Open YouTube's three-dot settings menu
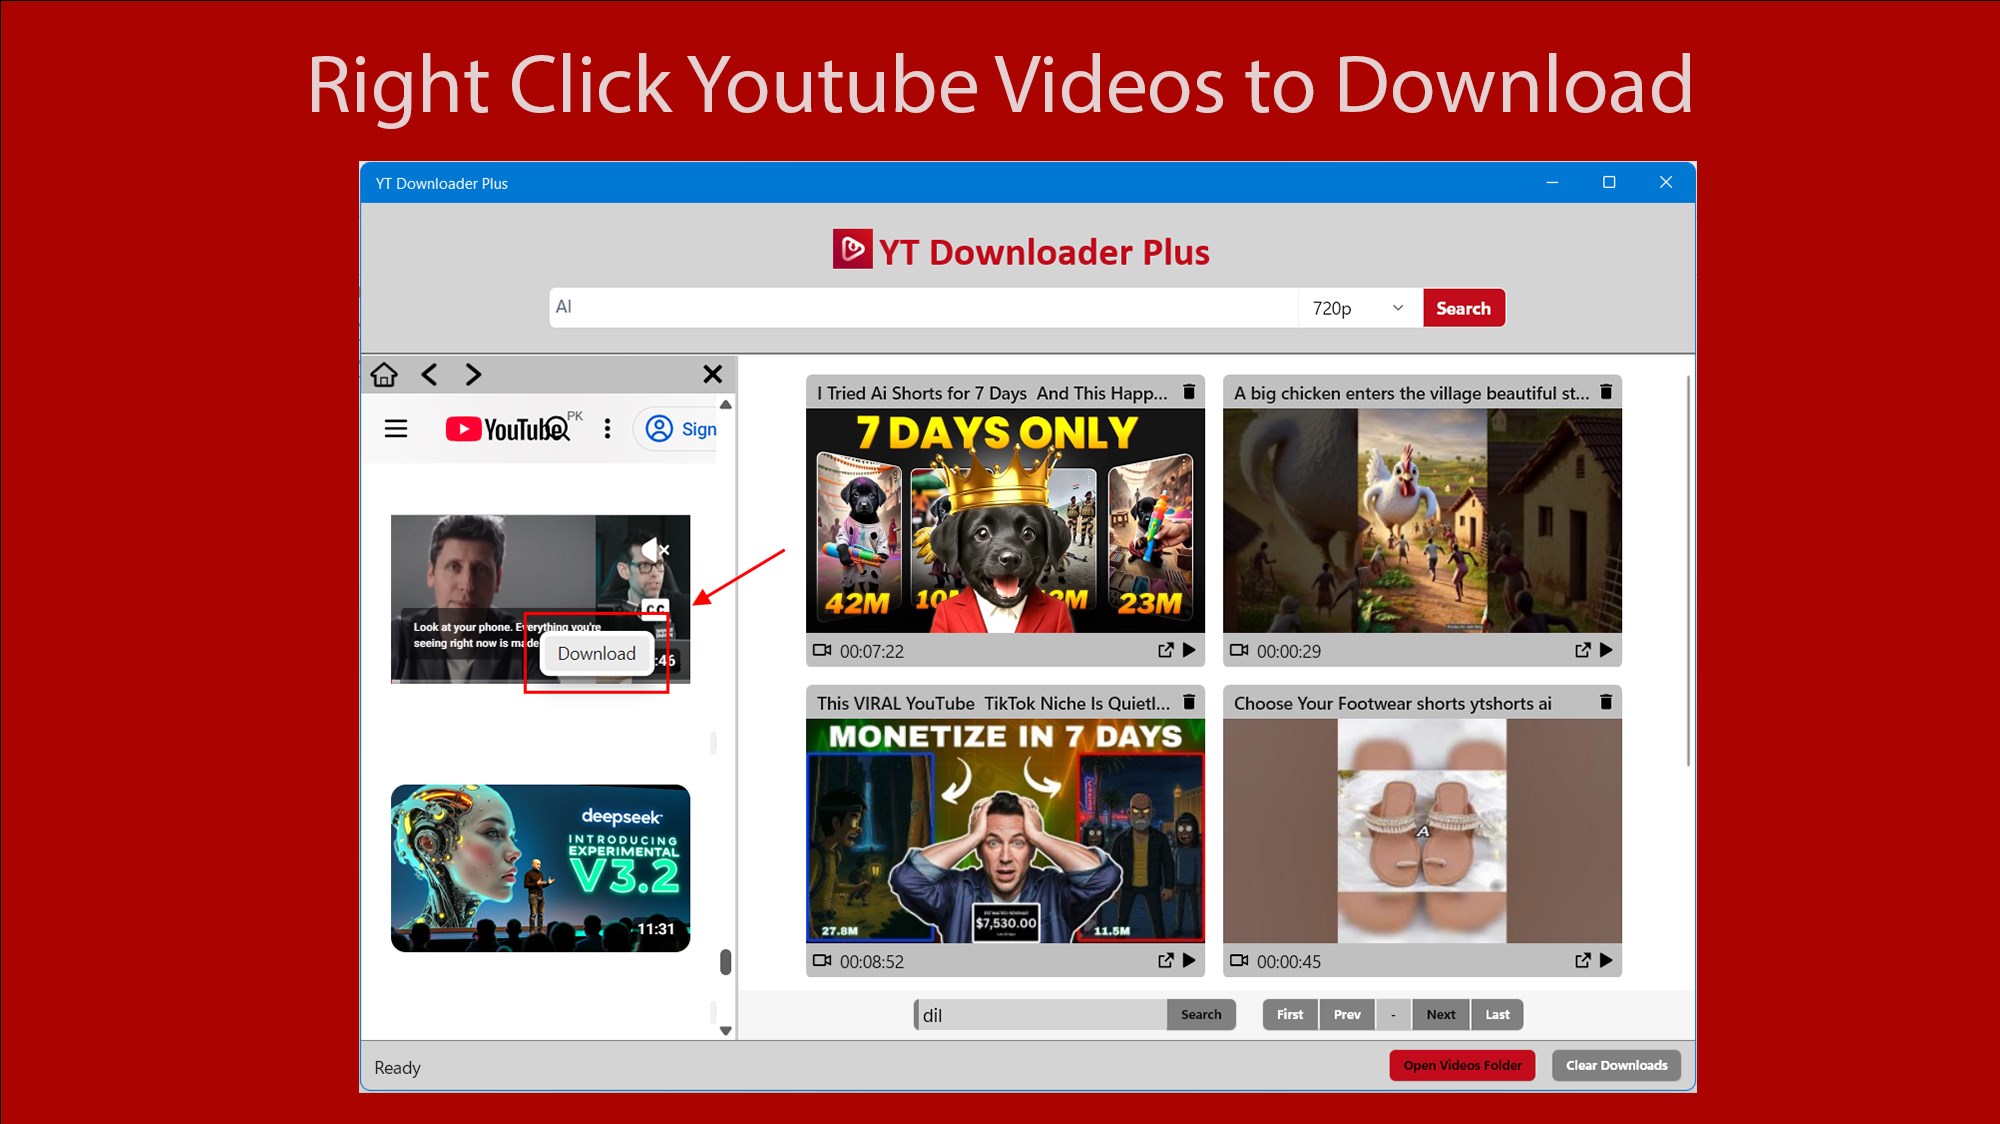 tap(607, 429)
